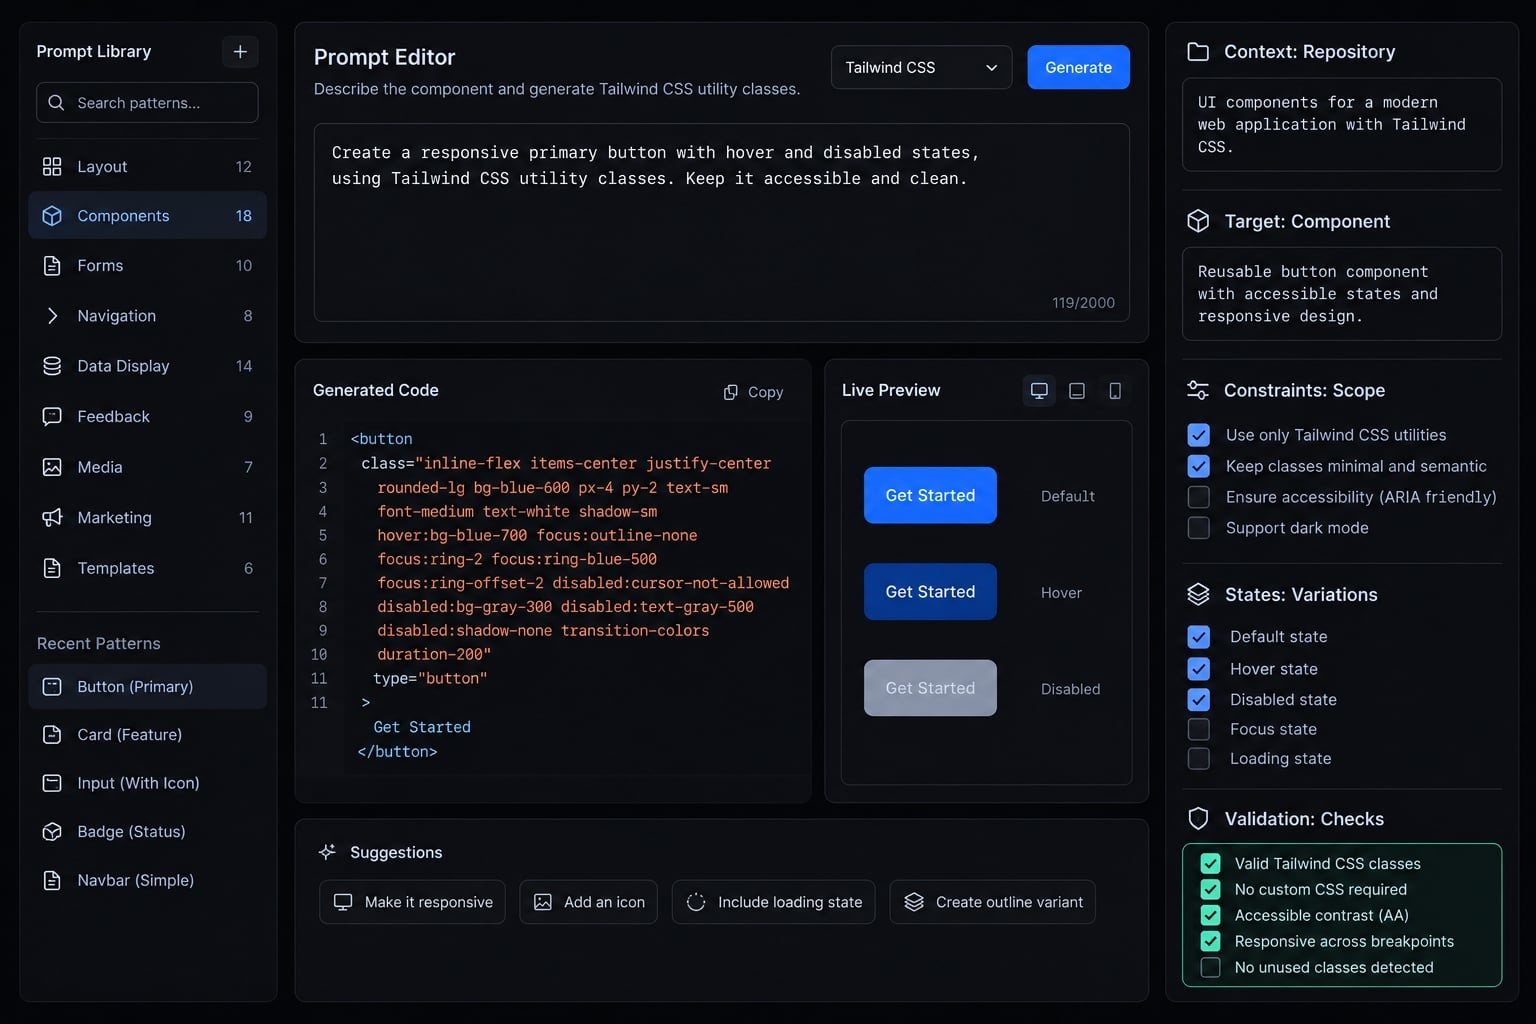
Task: Enable Ensure accessibility (ARIA friendly)
Action: click(1198, 497)
